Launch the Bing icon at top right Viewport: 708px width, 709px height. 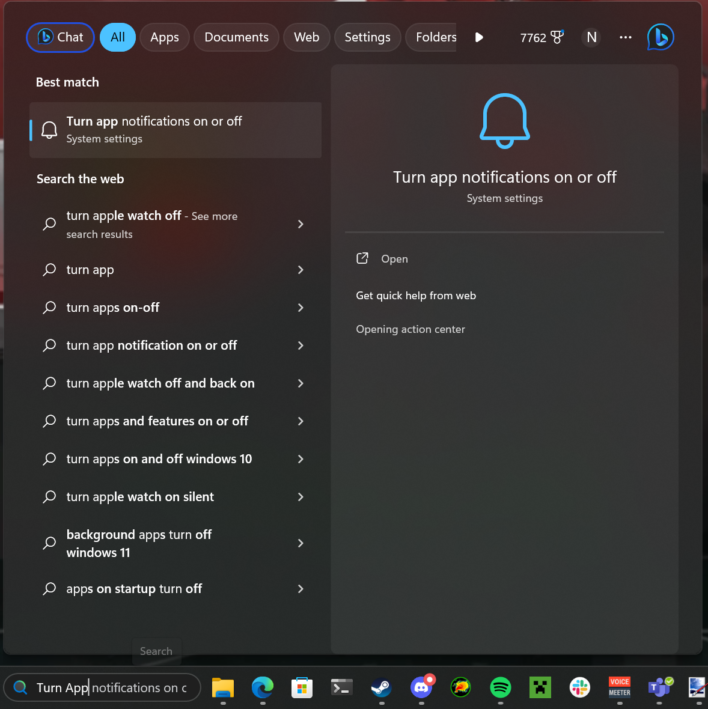[x=661, y=37]
